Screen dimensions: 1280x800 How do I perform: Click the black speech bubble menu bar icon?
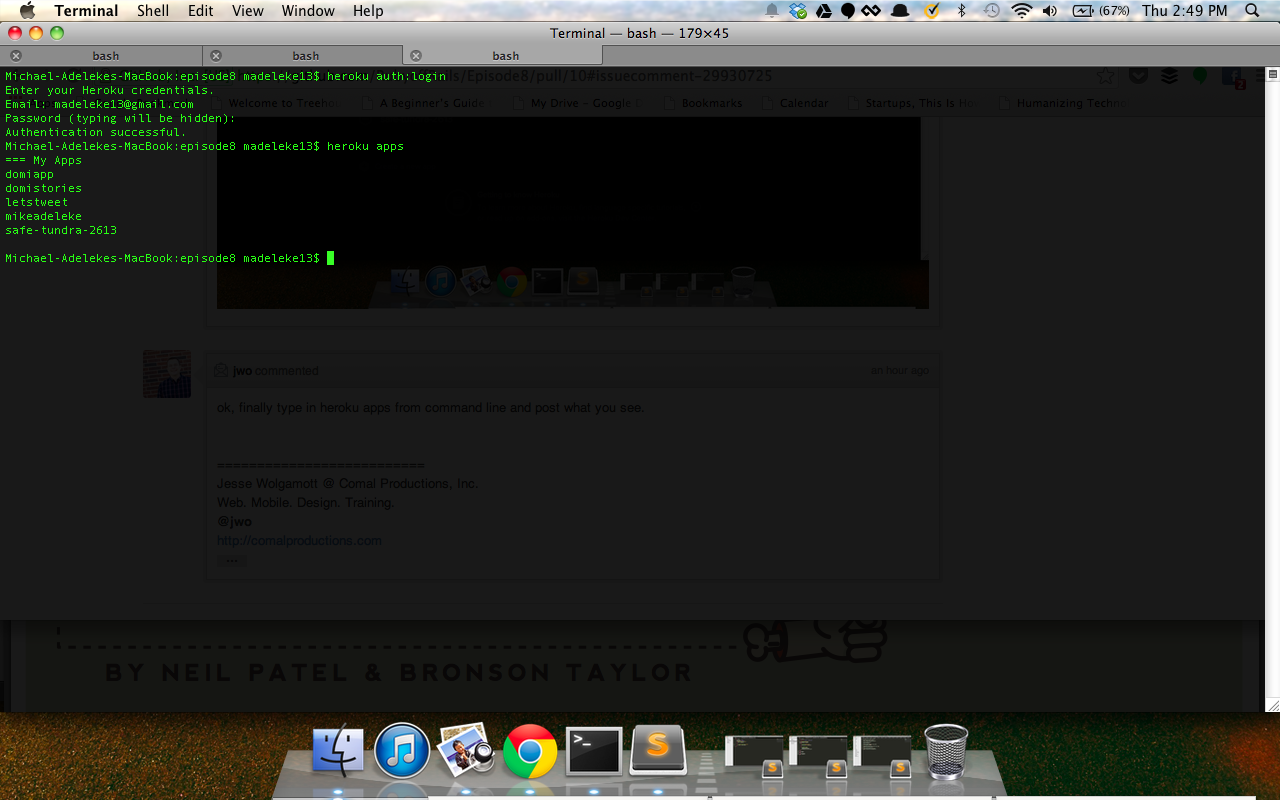[847, 11]
